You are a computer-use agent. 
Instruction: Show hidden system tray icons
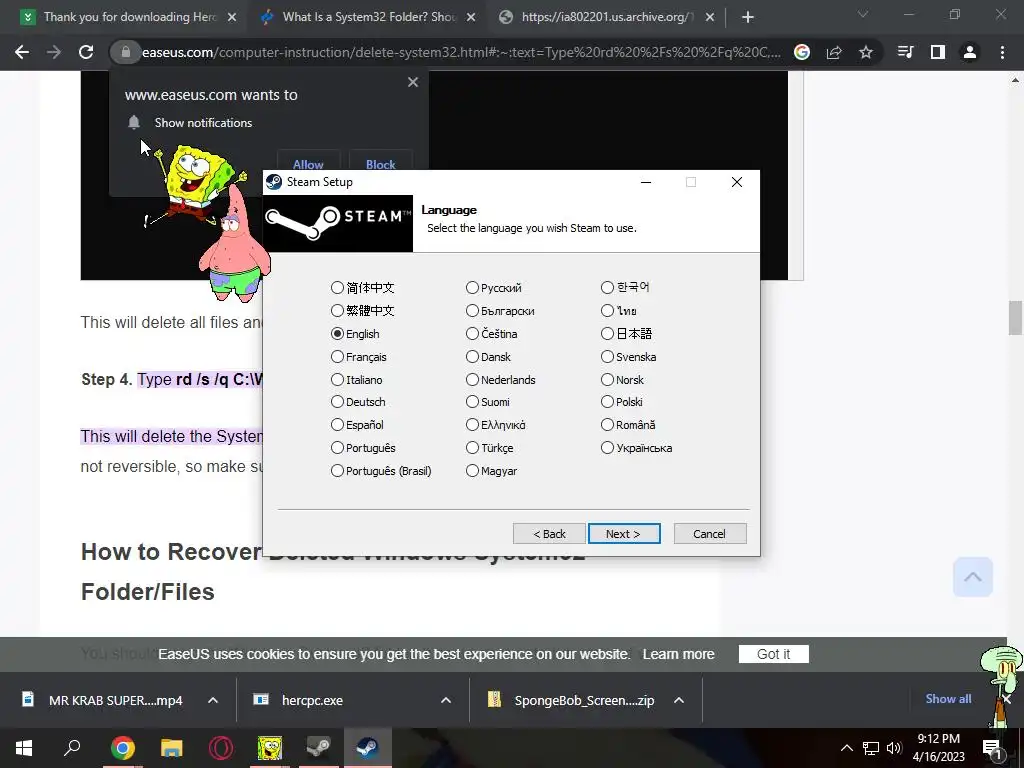(x=847, y=748)
